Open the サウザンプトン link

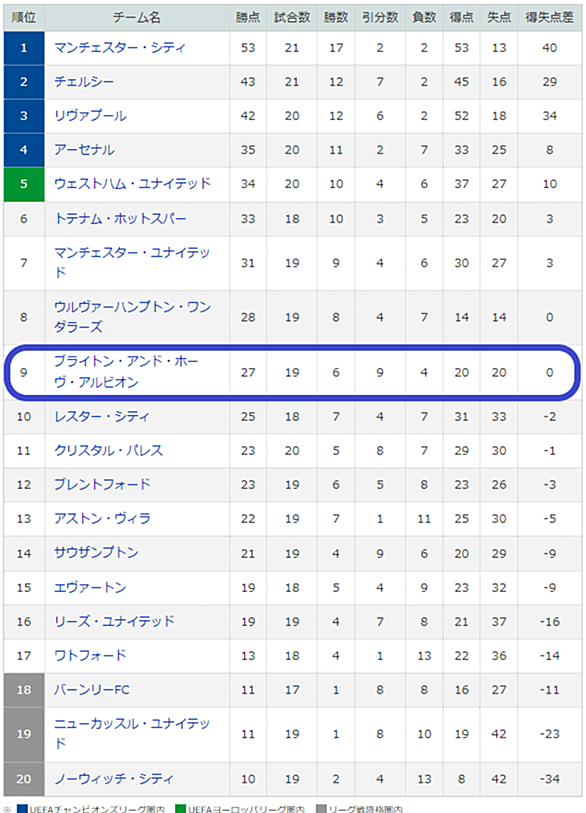[x=96, y=553]
